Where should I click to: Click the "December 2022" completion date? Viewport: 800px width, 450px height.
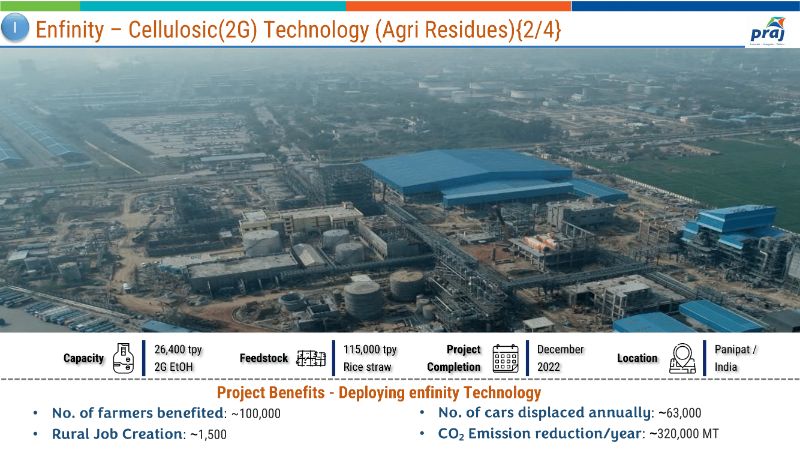click(x=560, y=358)
